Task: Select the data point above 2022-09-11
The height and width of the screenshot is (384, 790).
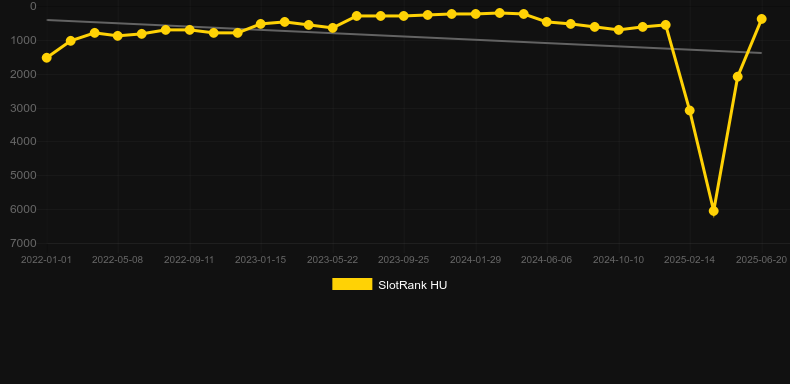Action: click(x=189, y=30)
